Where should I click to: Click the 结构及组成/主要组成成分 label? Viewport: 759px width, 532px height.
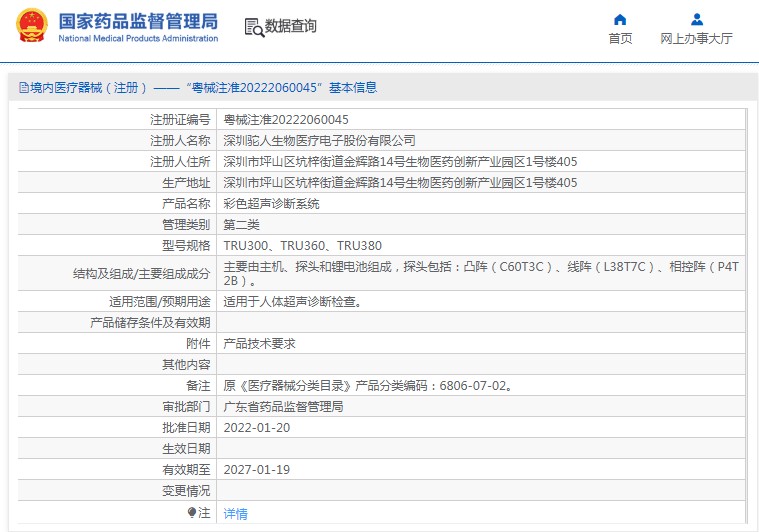pos(141,274)
